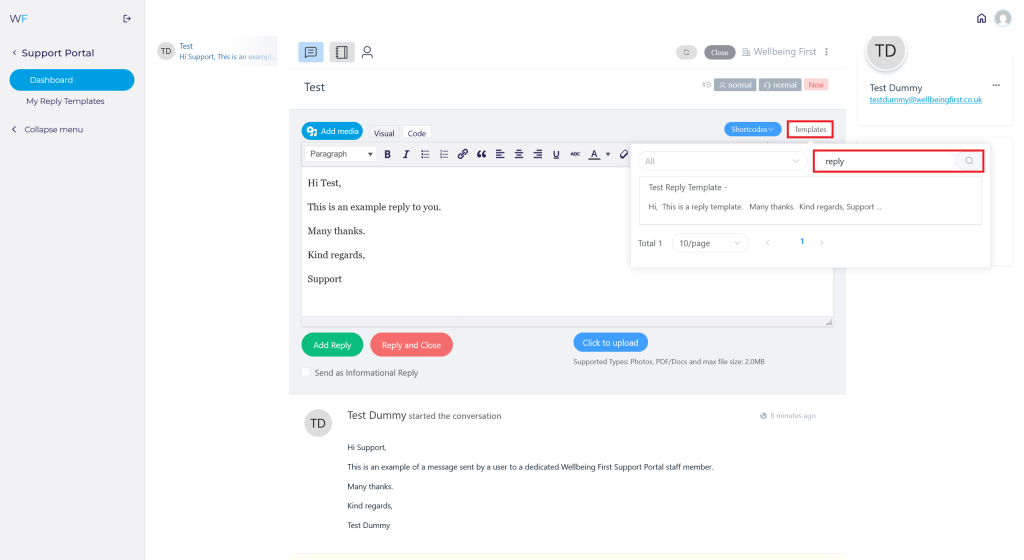
Task: Switch to the Code editor tab
Action: 417,133
